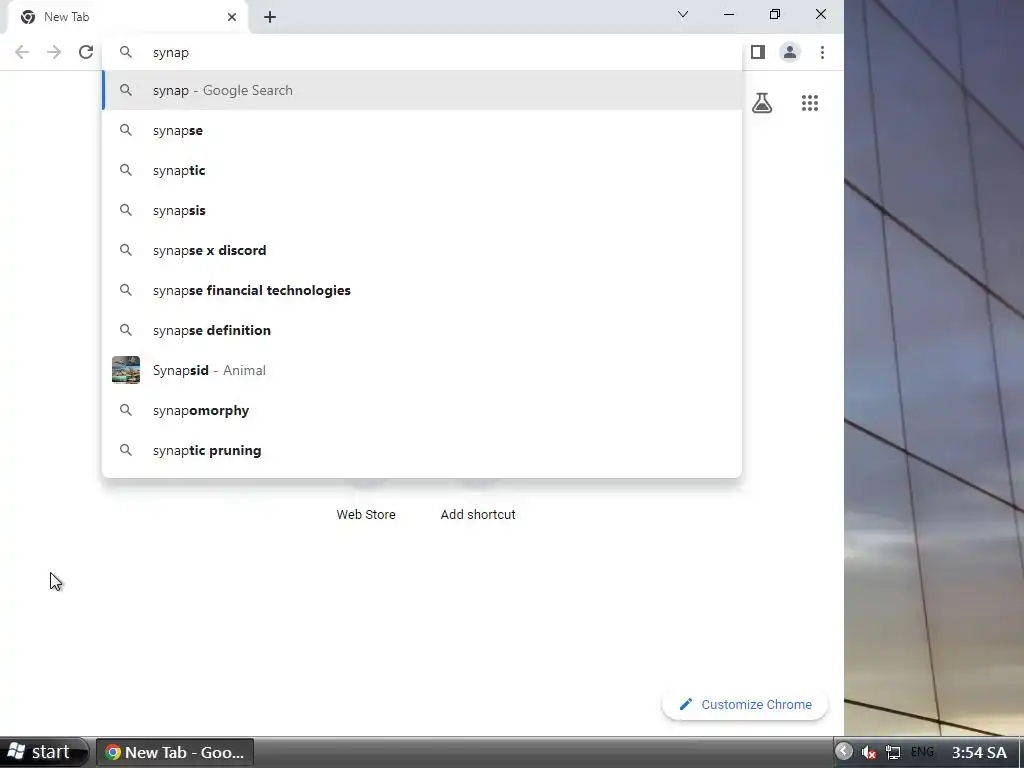Image resolution: width=1024 pixels, height=768 pixels.
Task: Open the profile avatar icon
Action: click(790, 52)
